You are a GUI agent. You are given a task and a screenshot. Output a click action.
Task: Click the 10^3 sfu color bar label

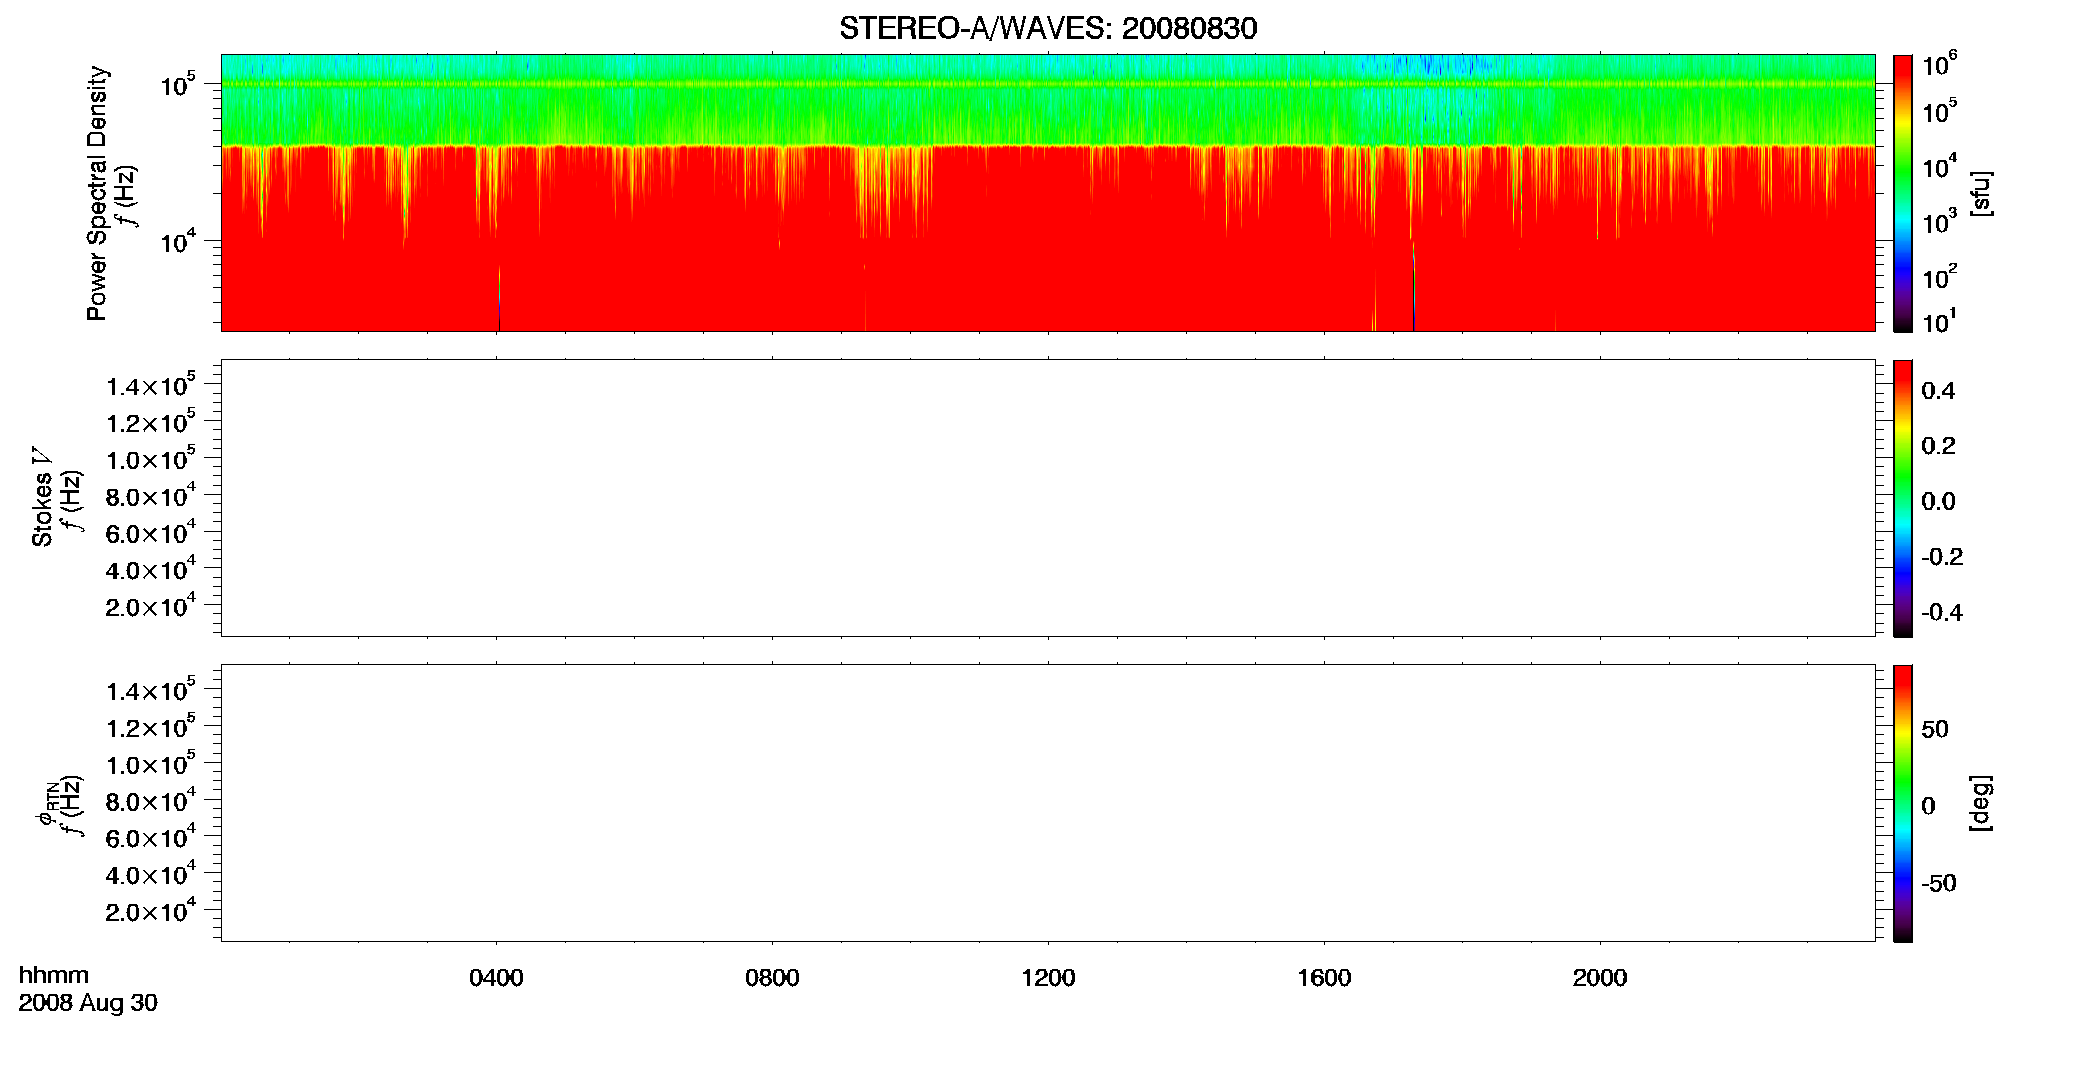(1939, 221)
